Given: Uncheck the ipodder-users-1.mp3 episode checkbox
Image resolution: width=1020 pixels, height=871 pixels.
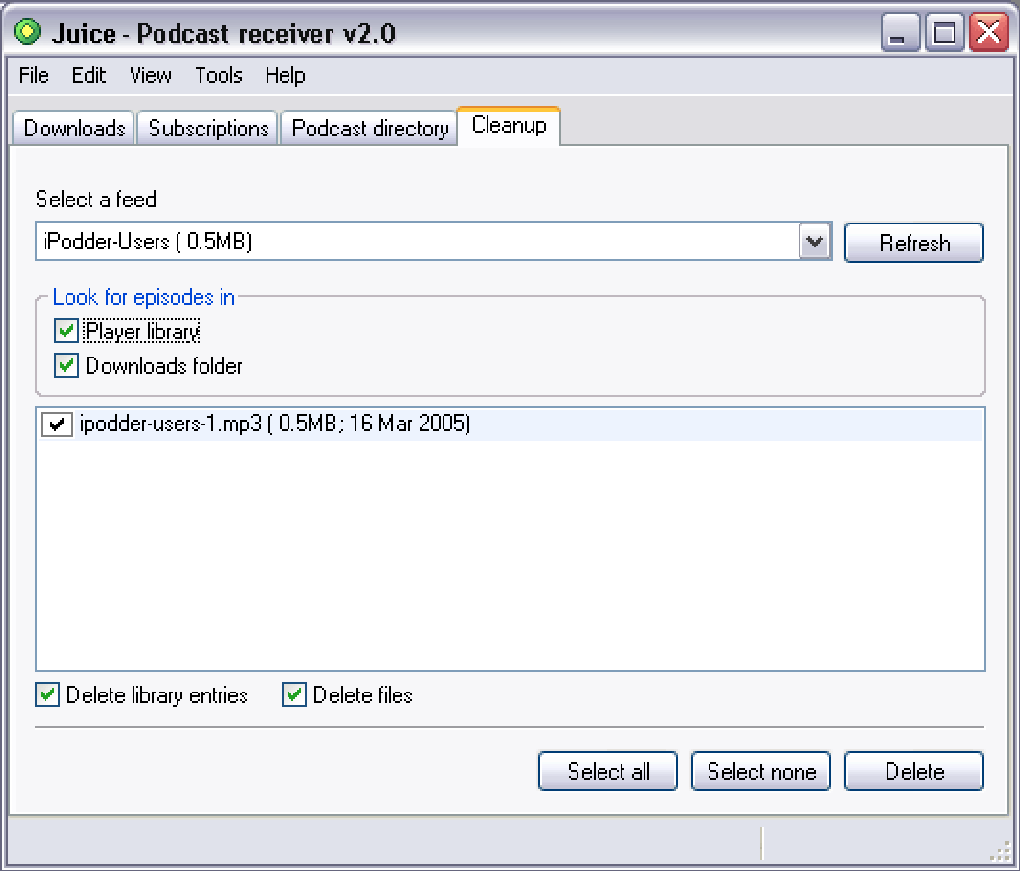Looking at the screenshot, I should (54, 425).
